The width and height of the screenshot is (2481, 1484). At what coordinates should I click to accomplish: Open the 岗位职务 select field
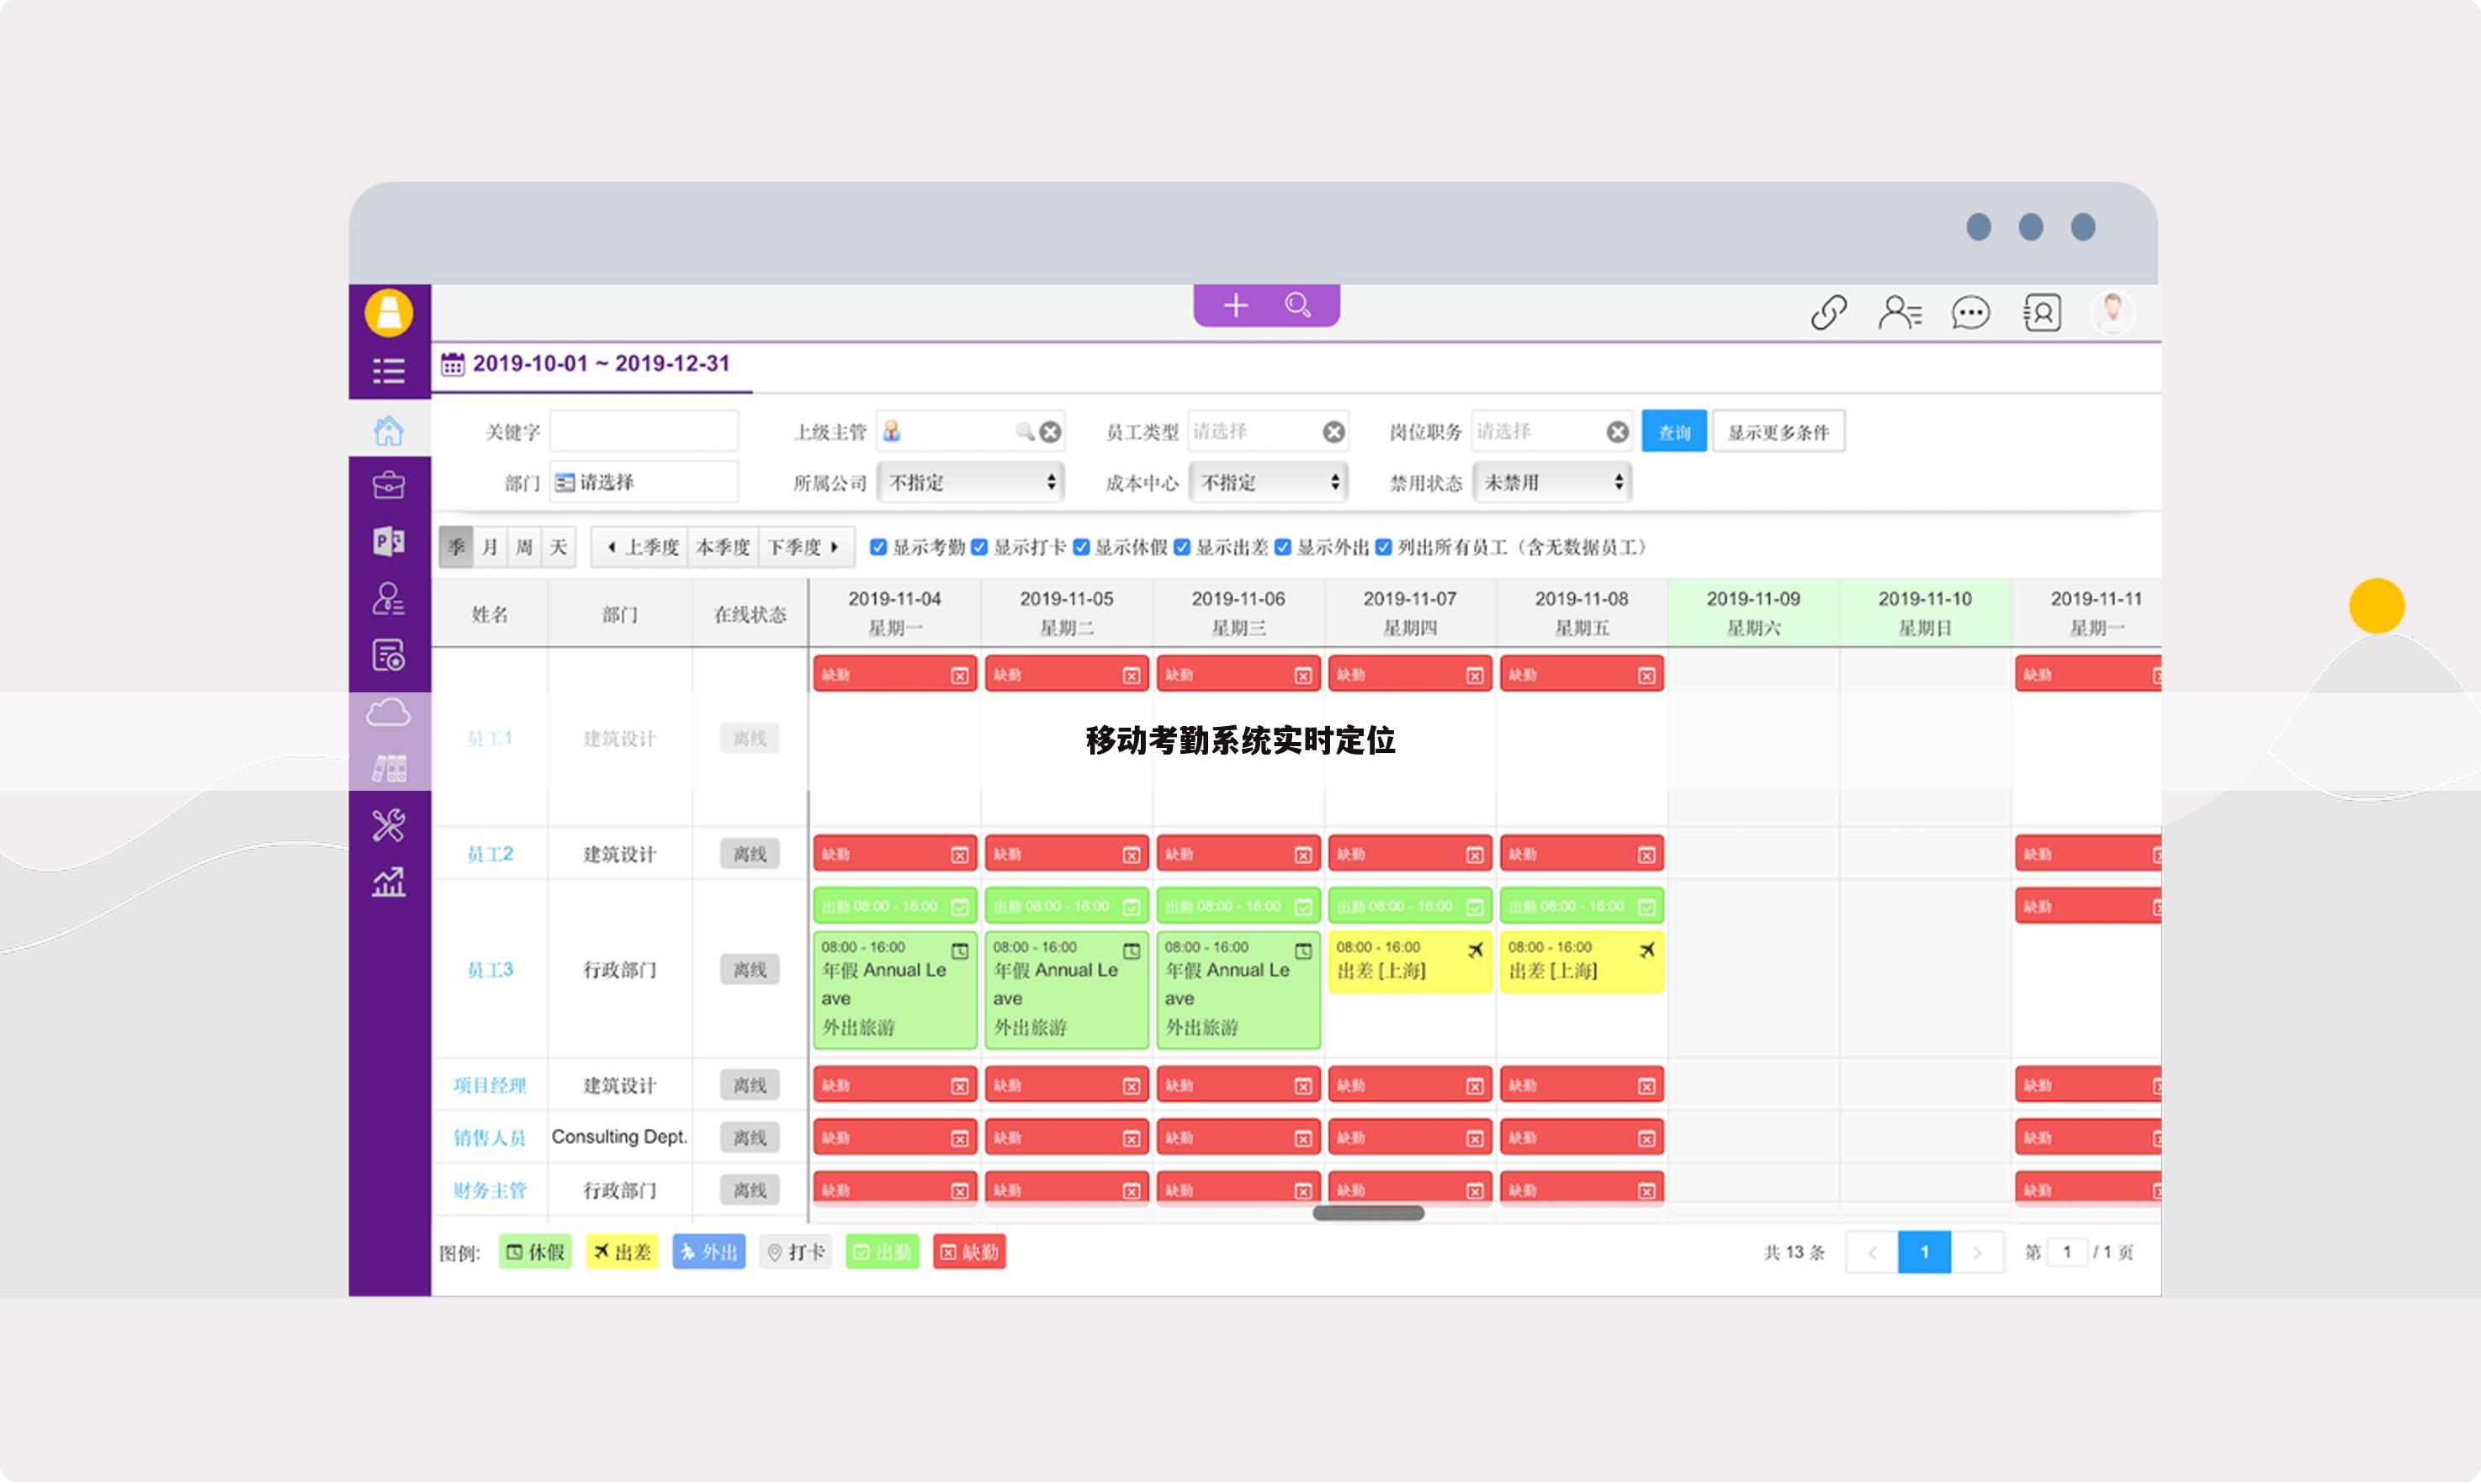(x=1552, y=432)
